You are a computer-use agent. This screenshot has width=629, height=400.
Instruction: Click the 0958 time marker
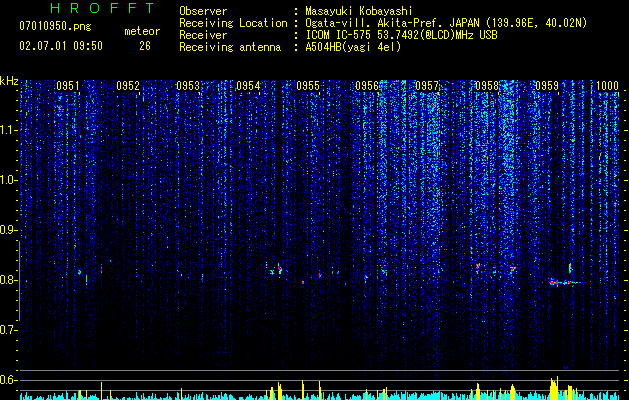[x=487, y=86]
